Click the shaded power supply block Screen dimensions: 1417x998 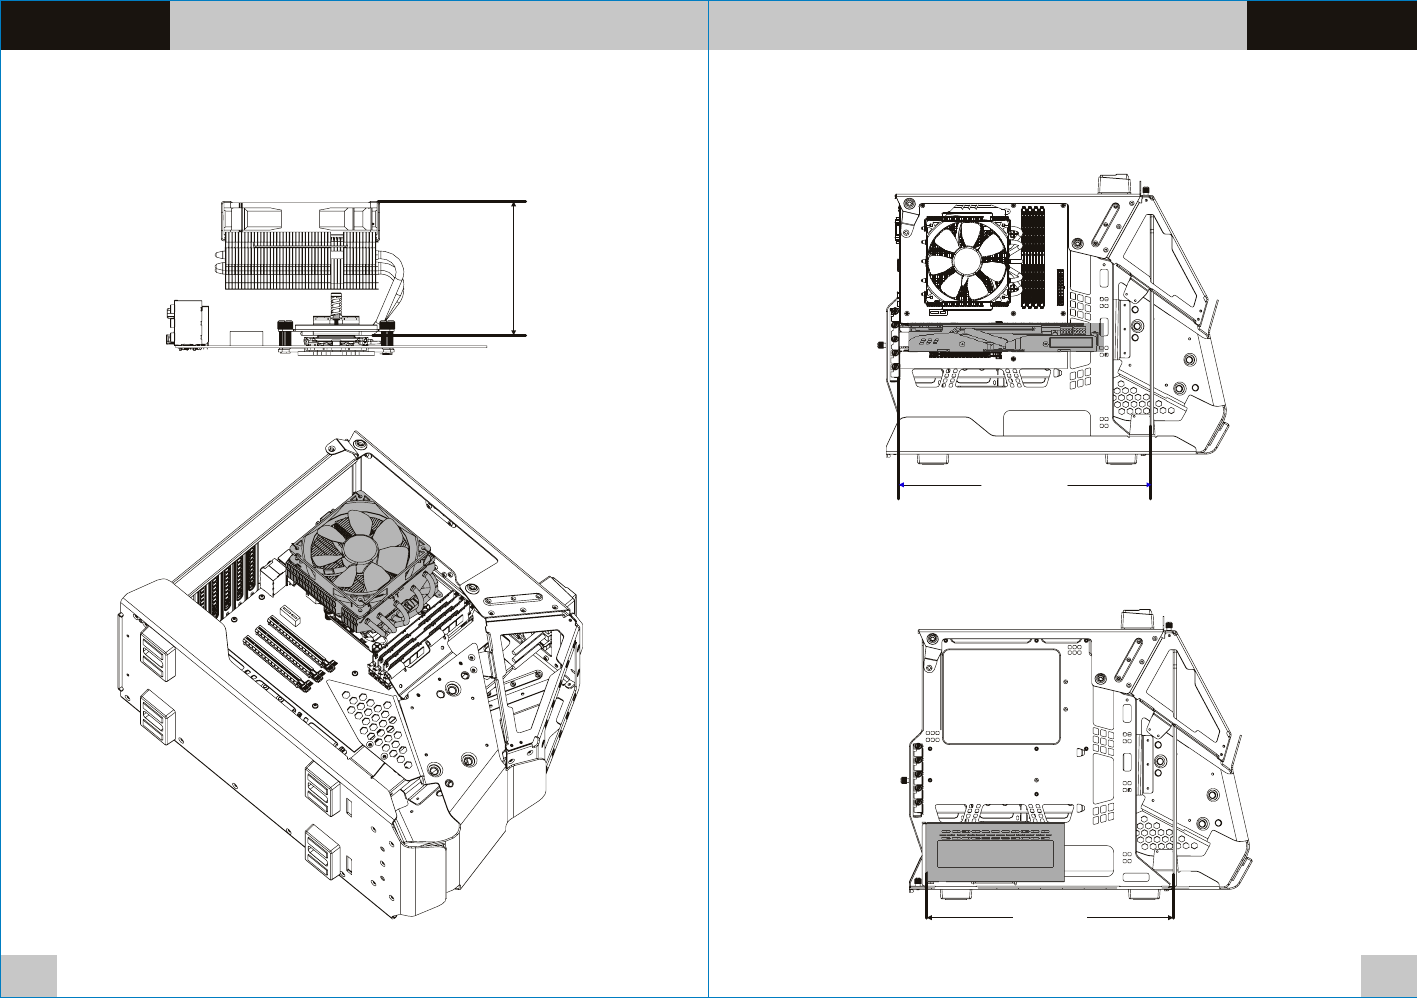point(993,853)
